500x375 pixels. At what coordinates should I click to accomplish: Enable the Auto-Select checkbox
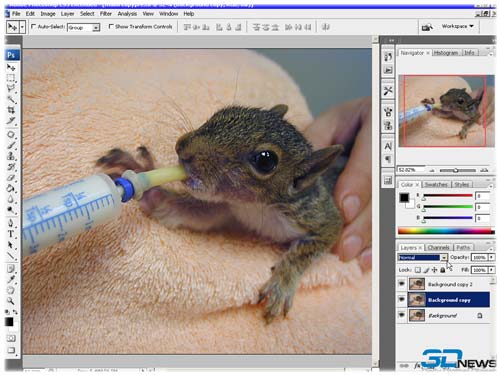click(33, 26)
